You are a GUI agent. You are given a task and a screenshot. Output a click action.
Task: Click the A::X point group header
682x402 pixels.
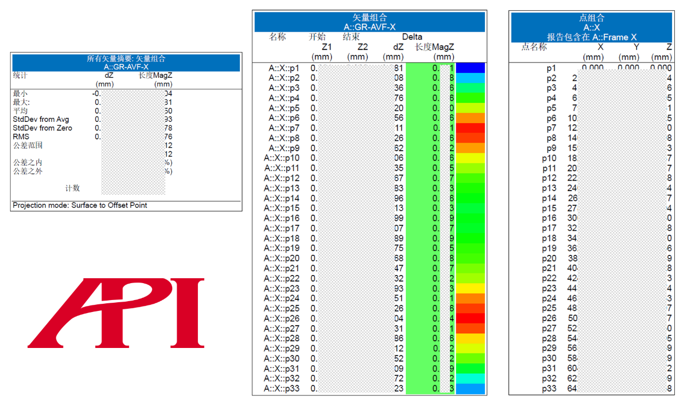[x=592, y=27]
